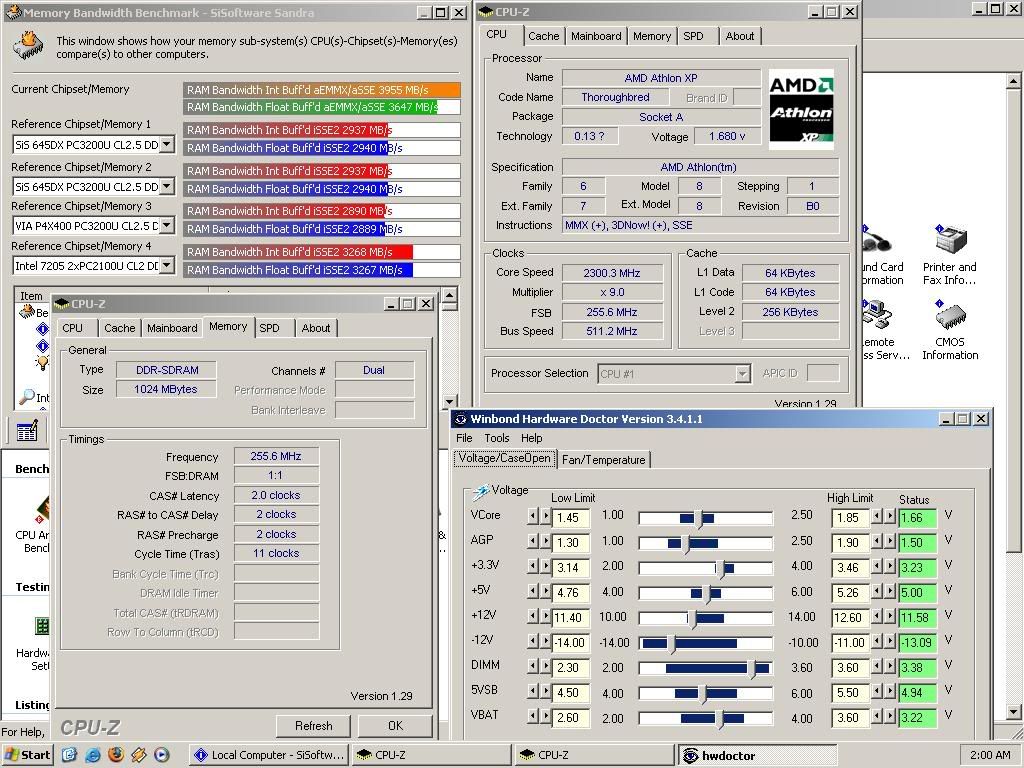
Task: Select the SPD tab in the memory CPU-Z window
Action: point(269,328)
